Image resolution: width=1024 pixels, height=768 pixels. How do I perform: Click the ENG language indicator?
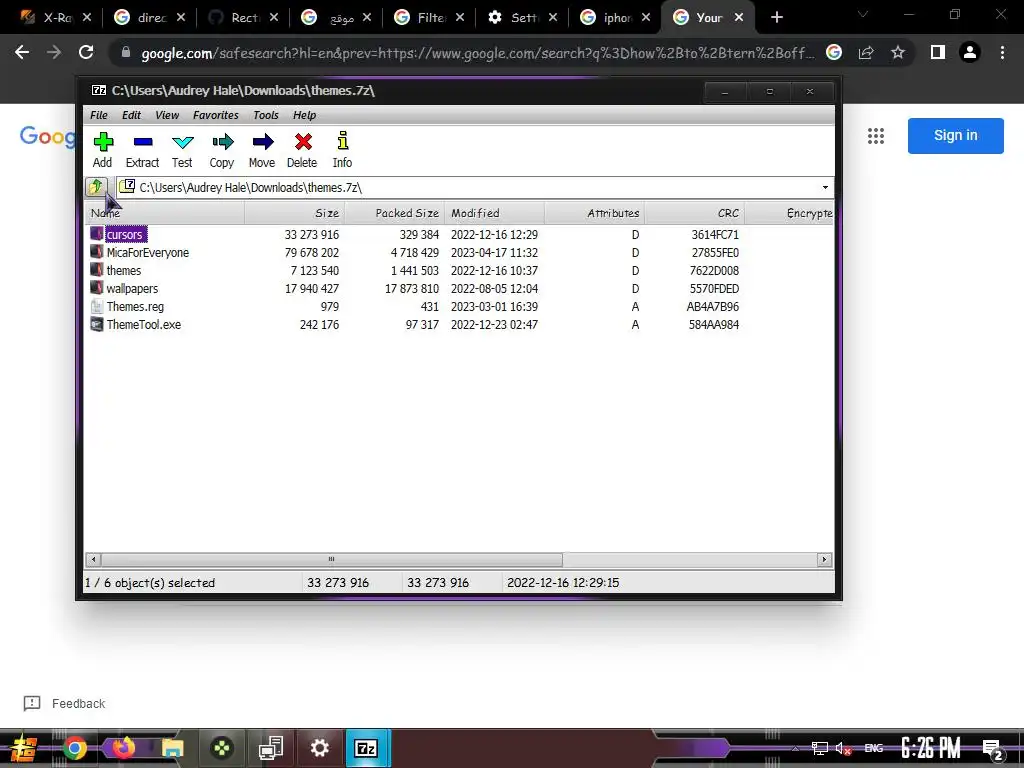(874, 748)
